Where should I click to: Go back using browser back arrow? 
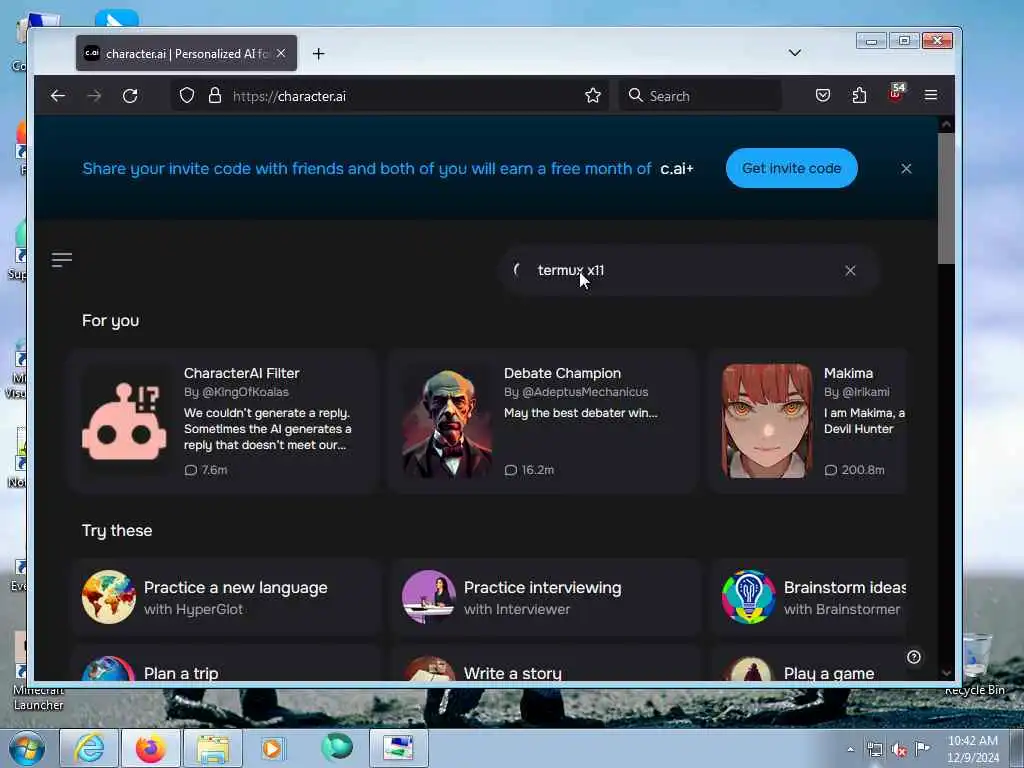coord(57,96)
